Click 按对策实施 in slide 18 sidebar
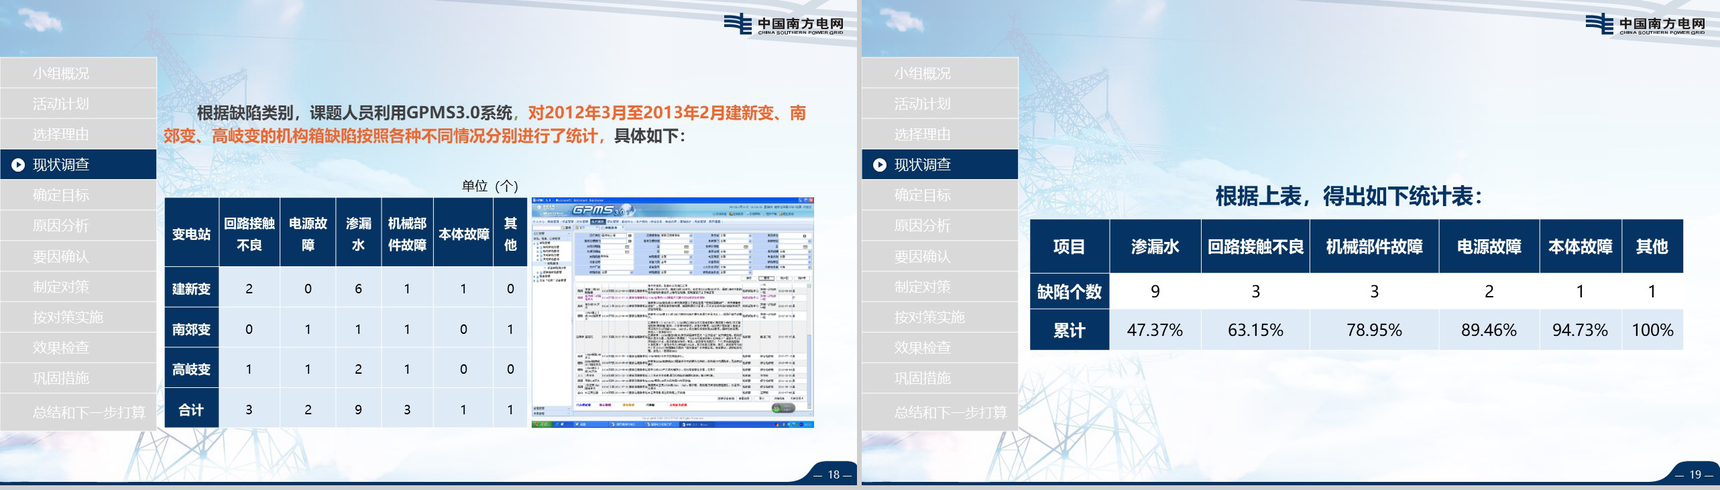The width and height of the screenshot is (1720, 490). coord(68,317)
